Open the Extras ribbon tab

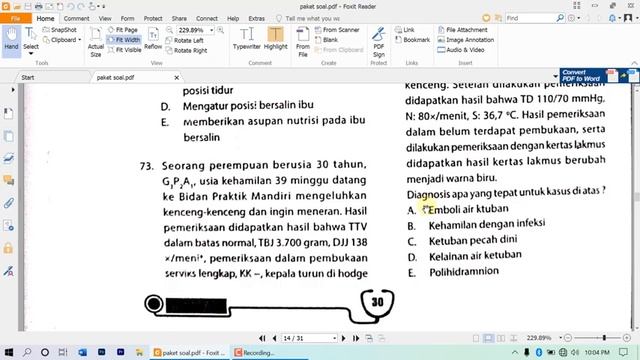coord(256,18)
